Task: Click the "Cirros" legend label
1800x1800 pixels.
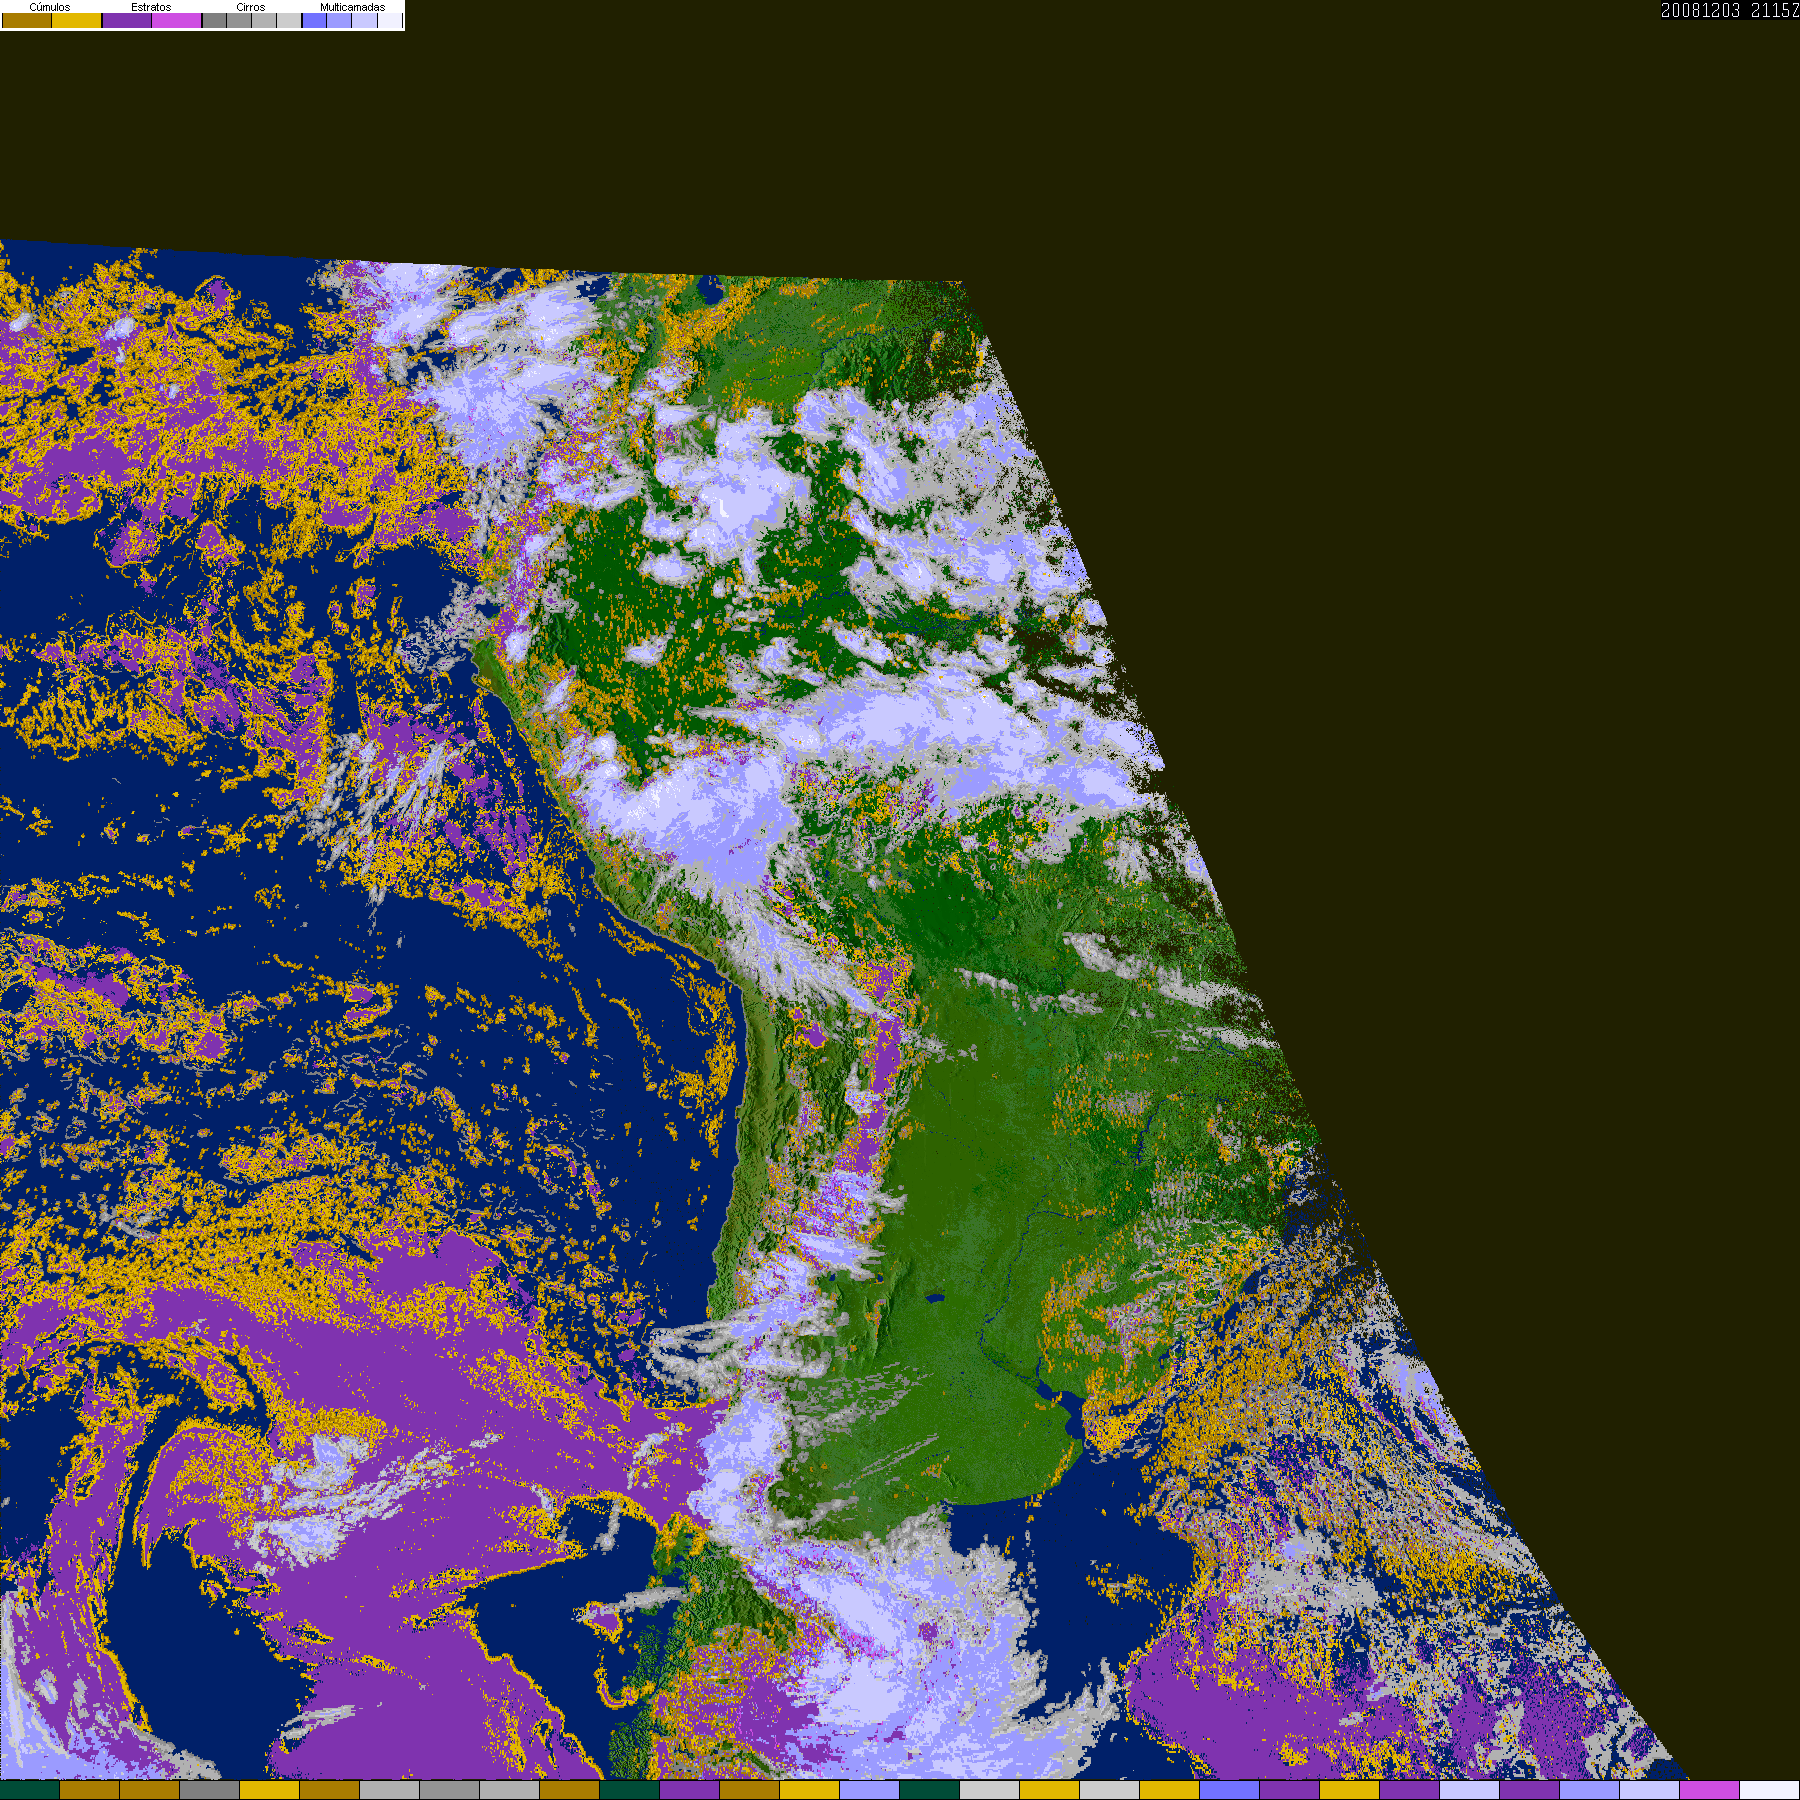Action: [x=251, y=7]
